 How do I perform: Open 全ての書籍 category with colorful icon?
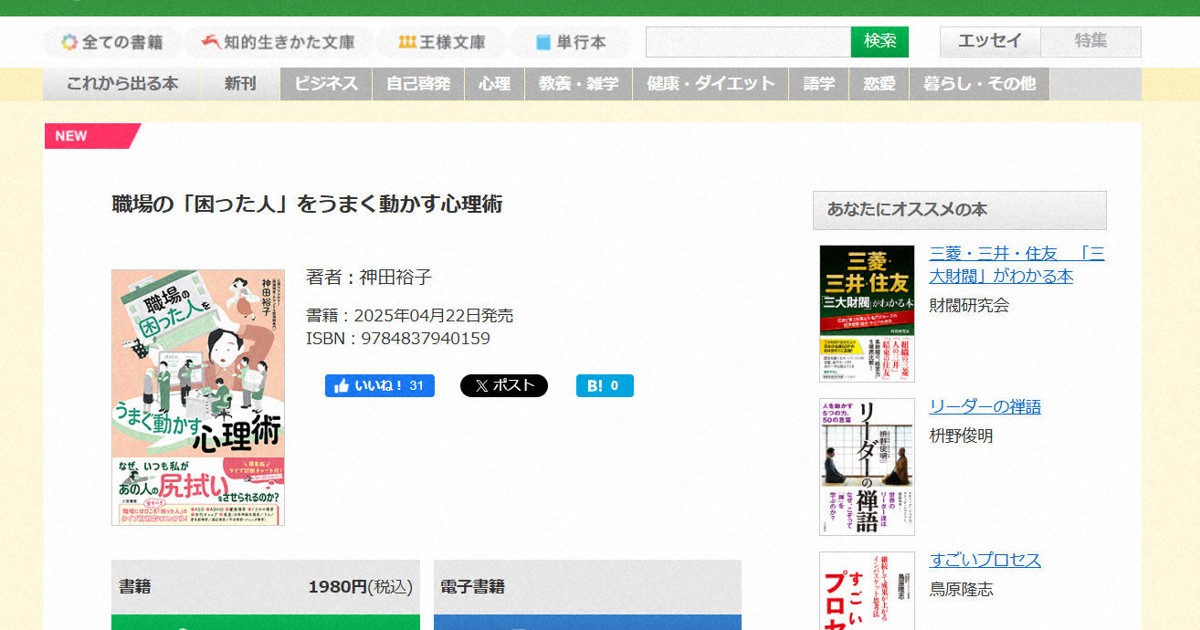pos(112,42)
